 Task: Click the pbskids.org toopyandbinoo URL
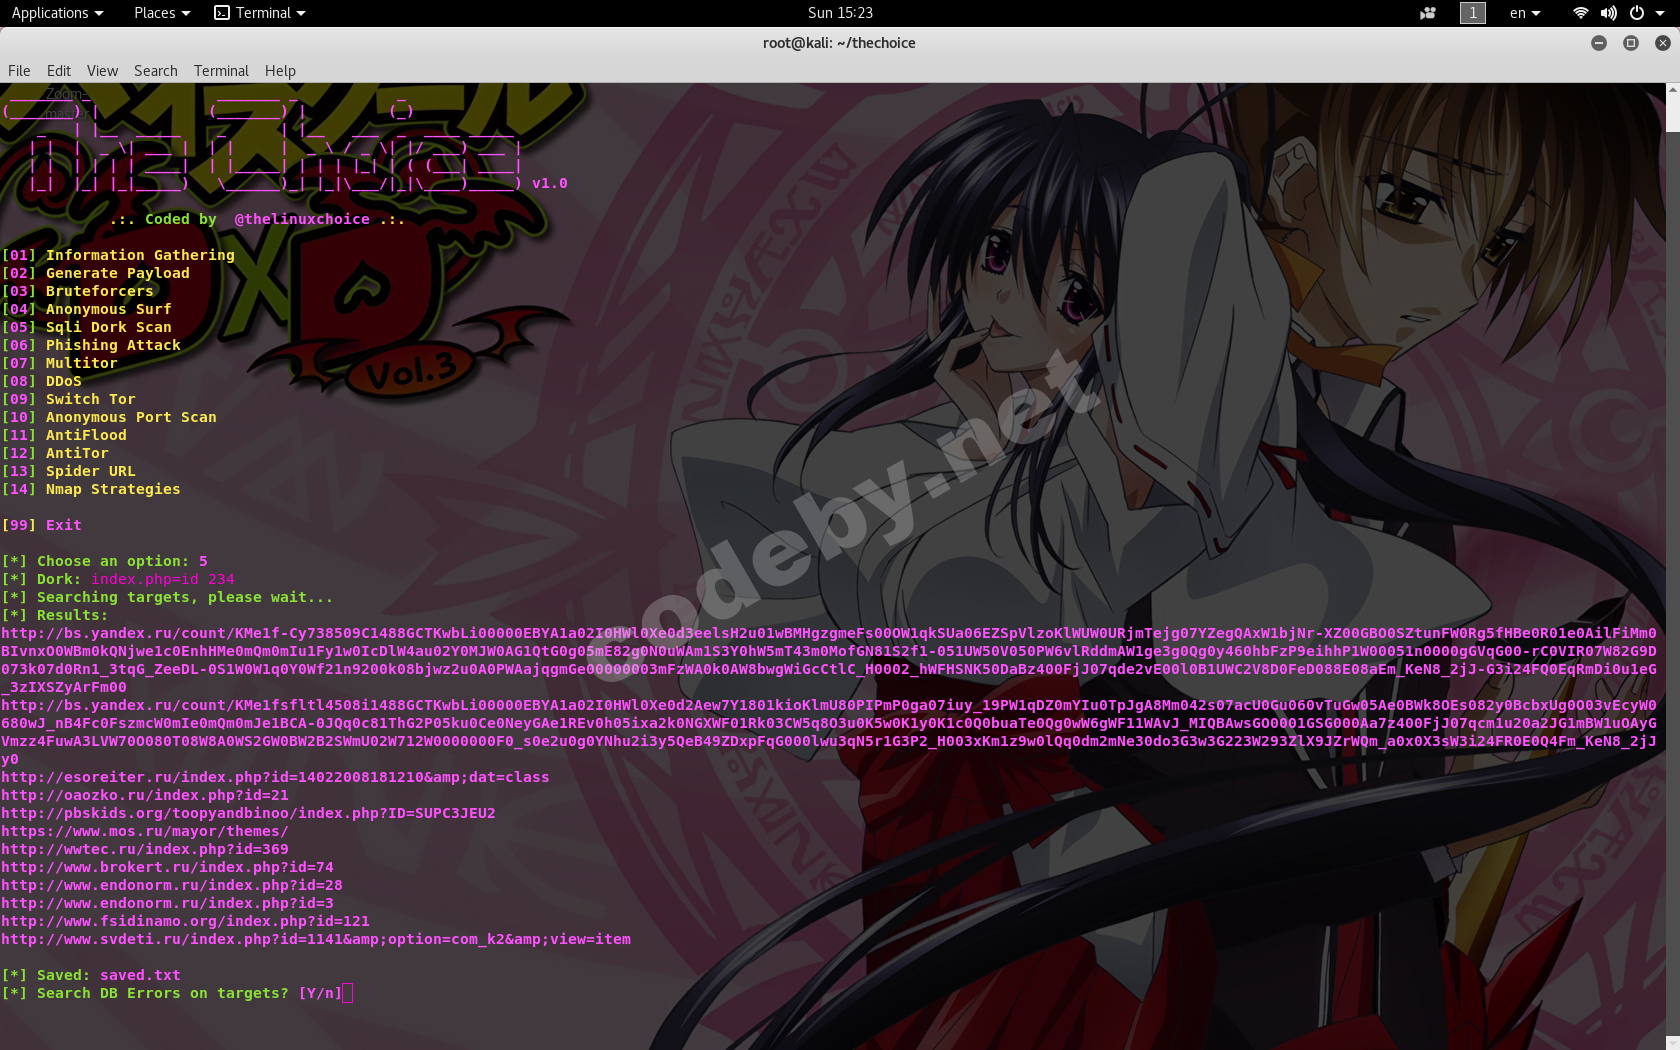248,813
